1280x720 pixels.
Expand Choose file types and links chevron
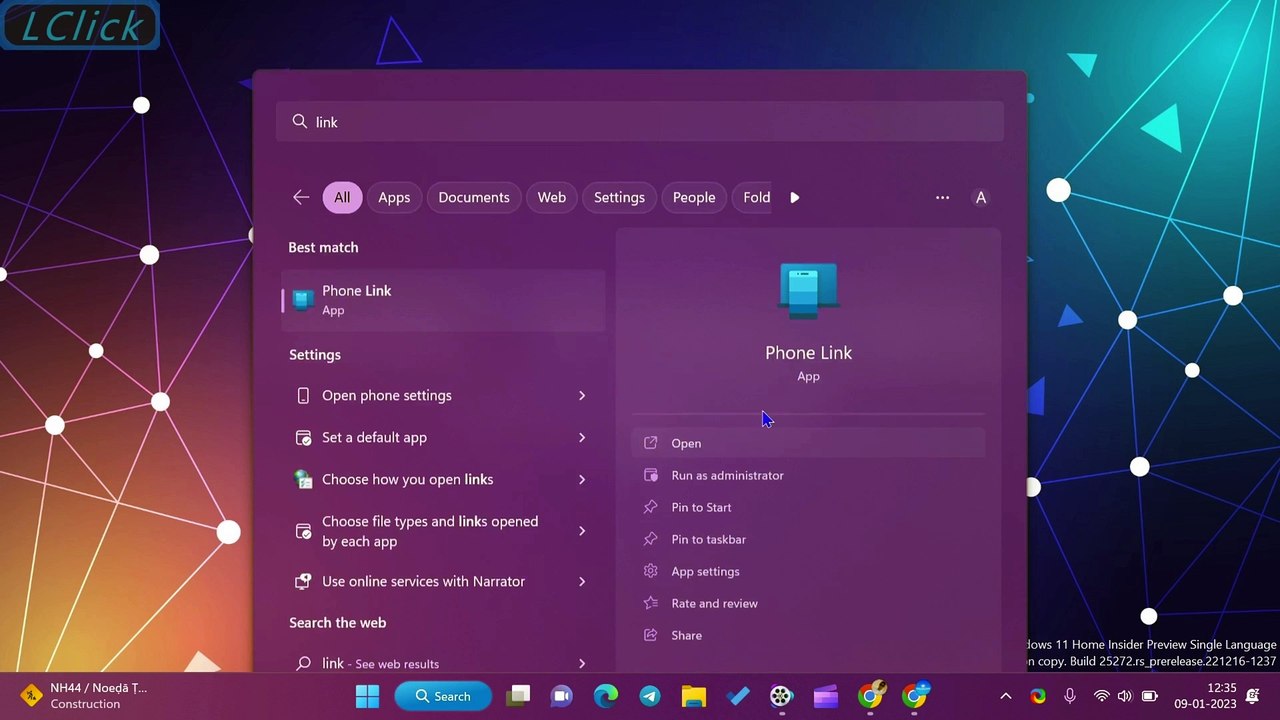(582, 531)
